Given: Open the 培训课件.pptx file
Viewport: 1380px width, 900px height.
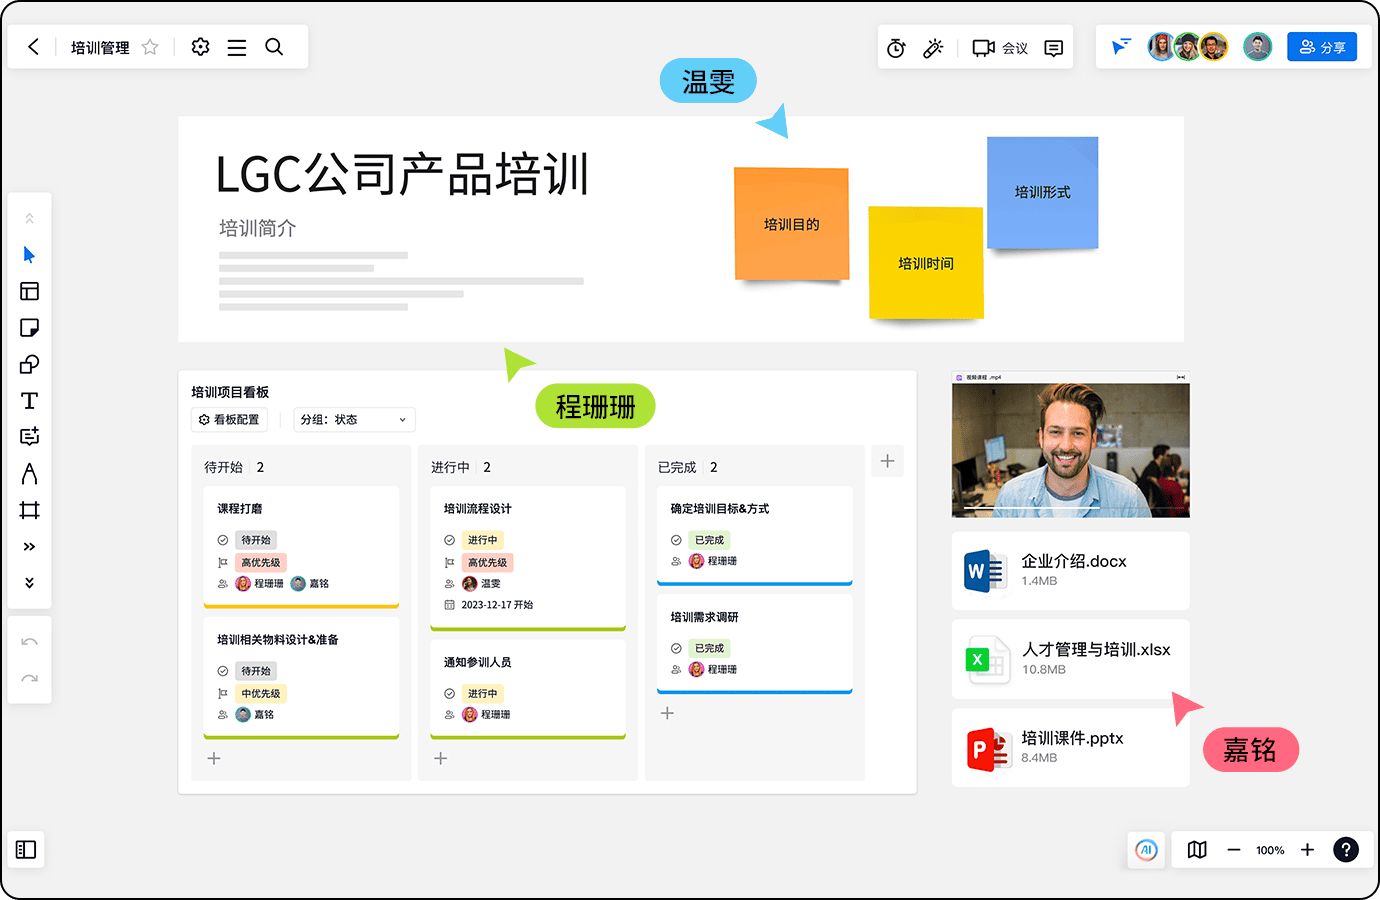Looking at the screenshot, I should coord(1071,748).
